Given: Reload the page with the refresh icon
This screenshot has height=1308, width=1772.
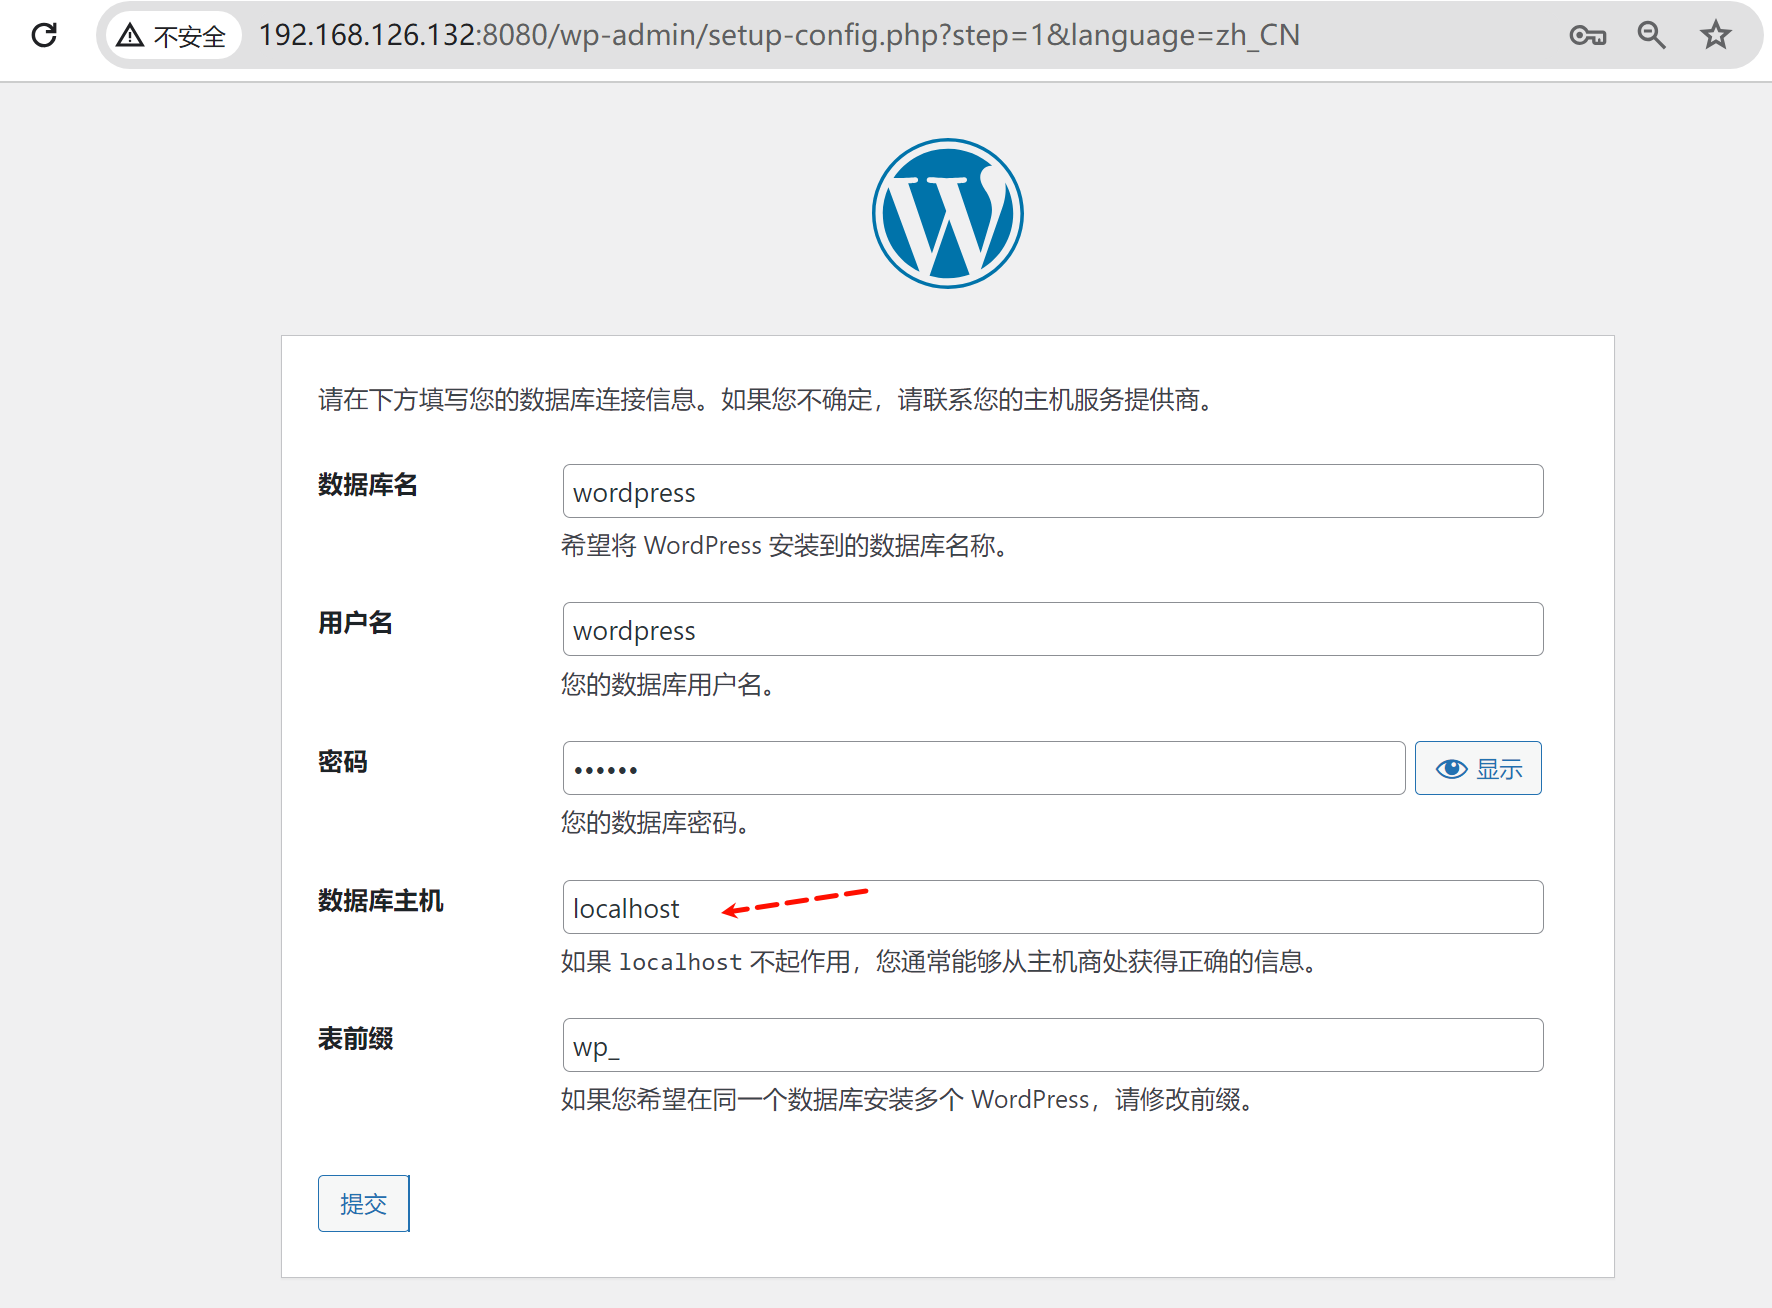Looking at the screenshot, I should (44, 35).
